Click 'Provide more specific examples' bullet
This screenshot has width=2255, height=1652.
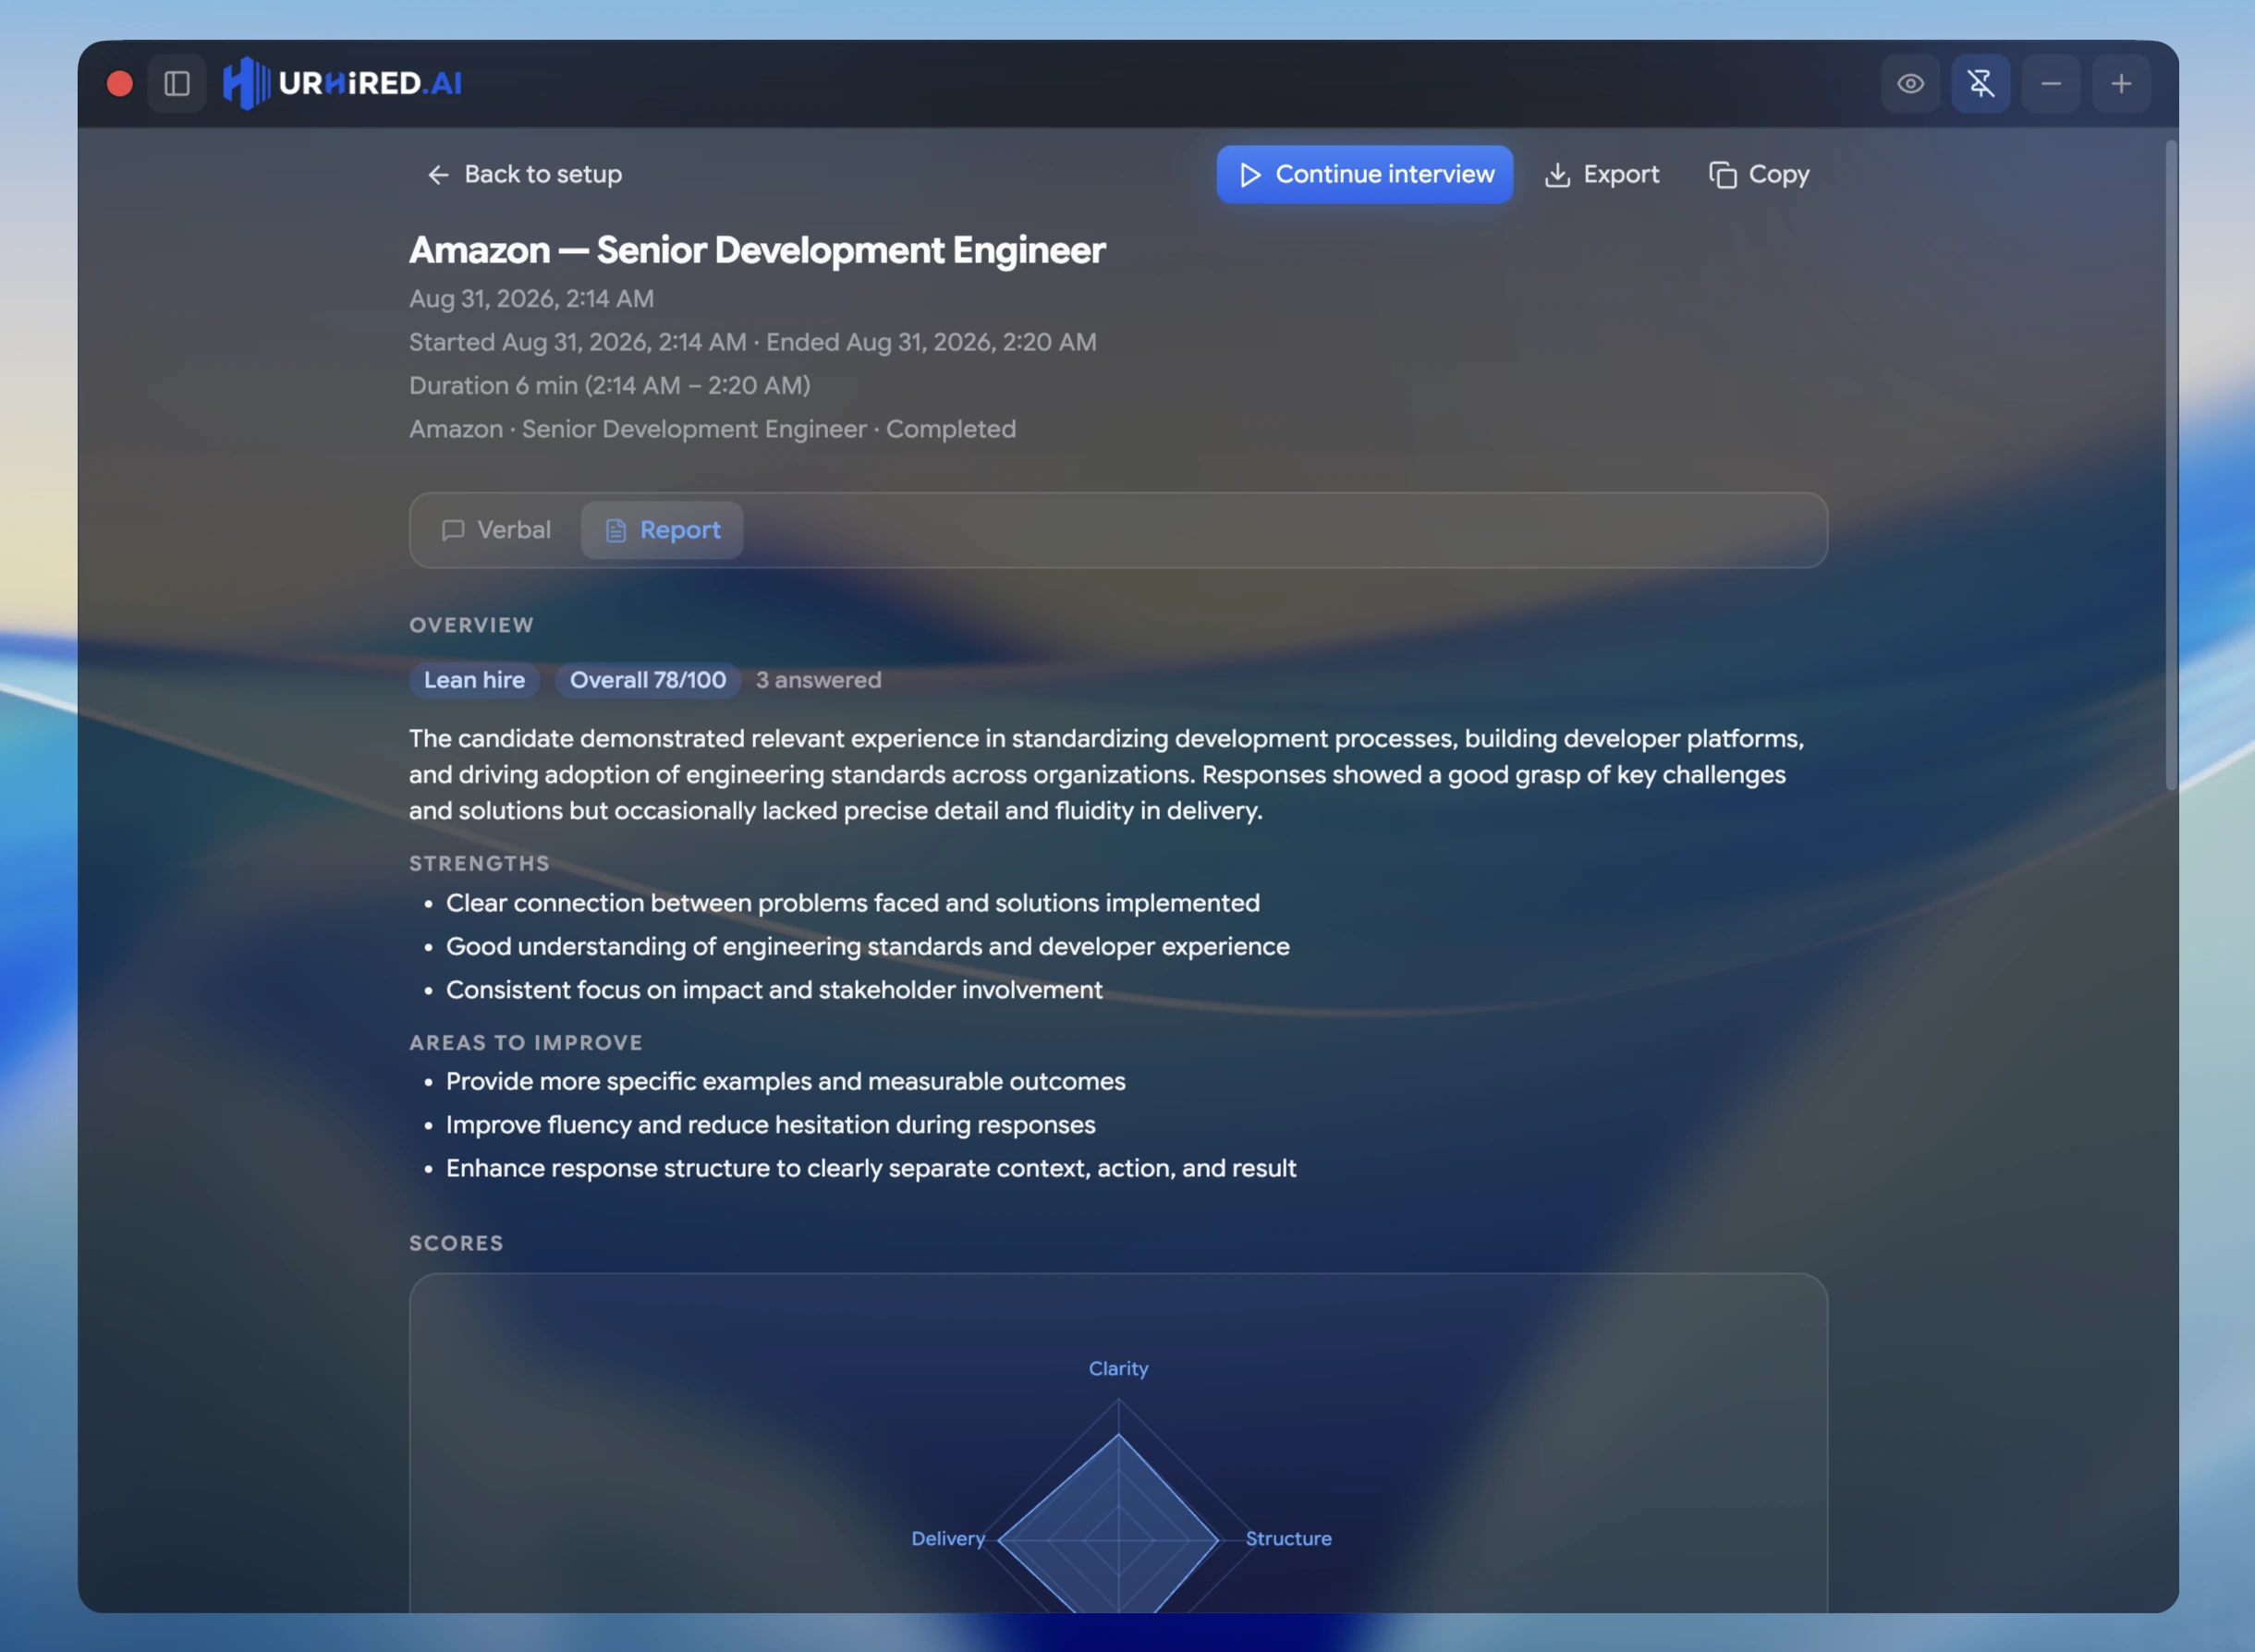click(785, 1082)
